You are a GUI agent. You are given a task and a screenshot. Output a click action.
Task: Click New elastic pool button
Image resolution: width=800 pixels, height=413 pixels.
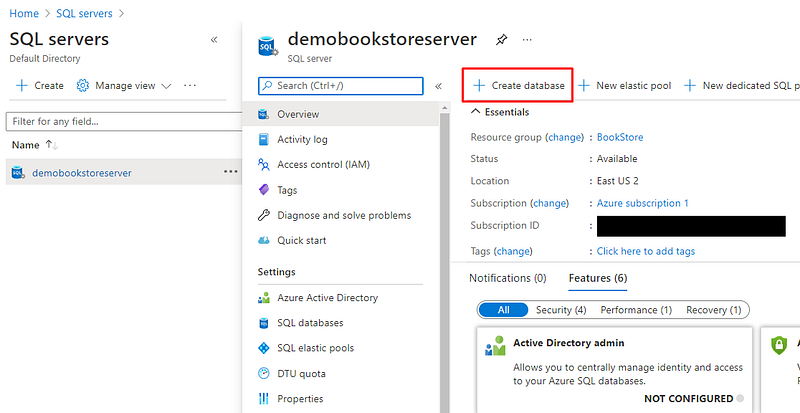(624, 86)
